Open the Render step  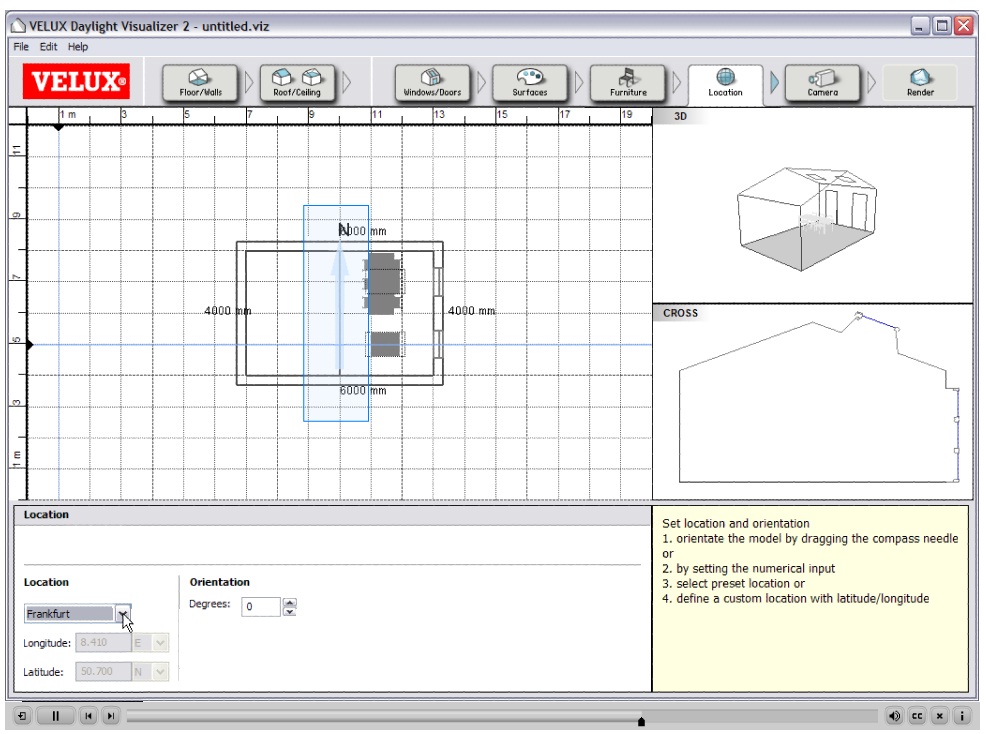pyautogui.click(x=920, y=83)
